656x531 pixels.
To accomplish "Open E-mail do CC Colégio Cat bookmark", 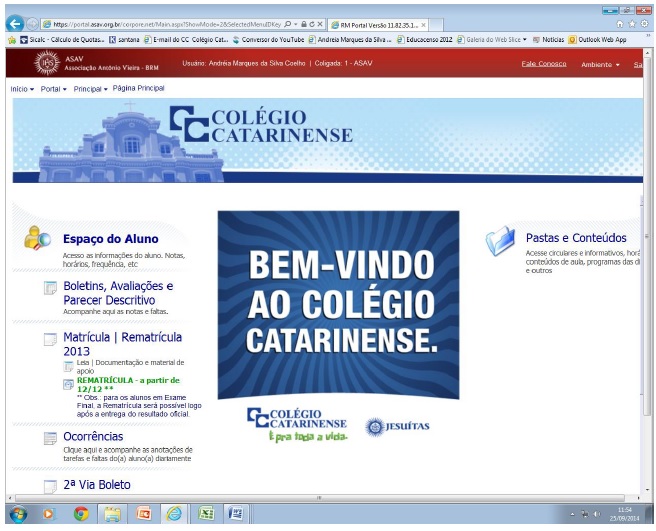I will [x=186, y=40].
